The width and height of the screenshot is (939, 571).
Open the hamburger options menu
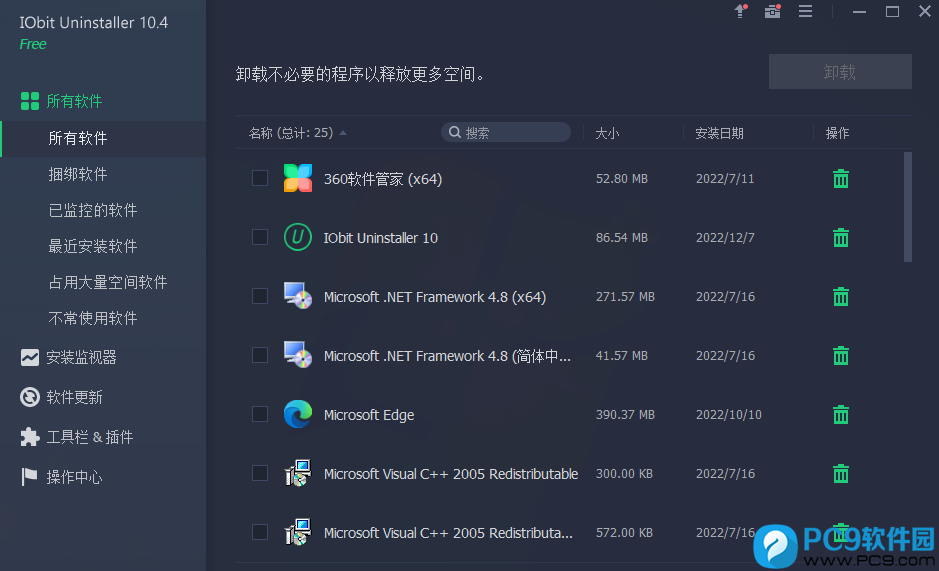pyautogui.click(x=805, y=11)
